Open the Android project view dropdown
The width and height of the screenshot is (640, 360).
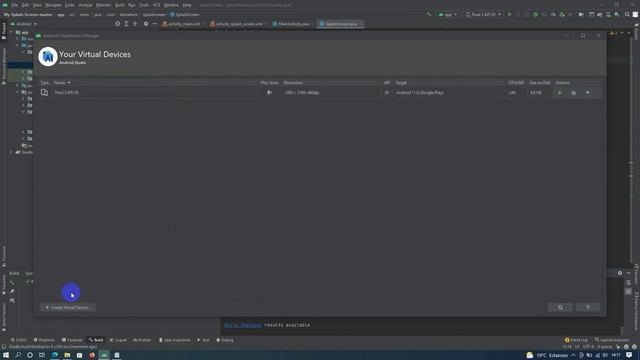24,24
